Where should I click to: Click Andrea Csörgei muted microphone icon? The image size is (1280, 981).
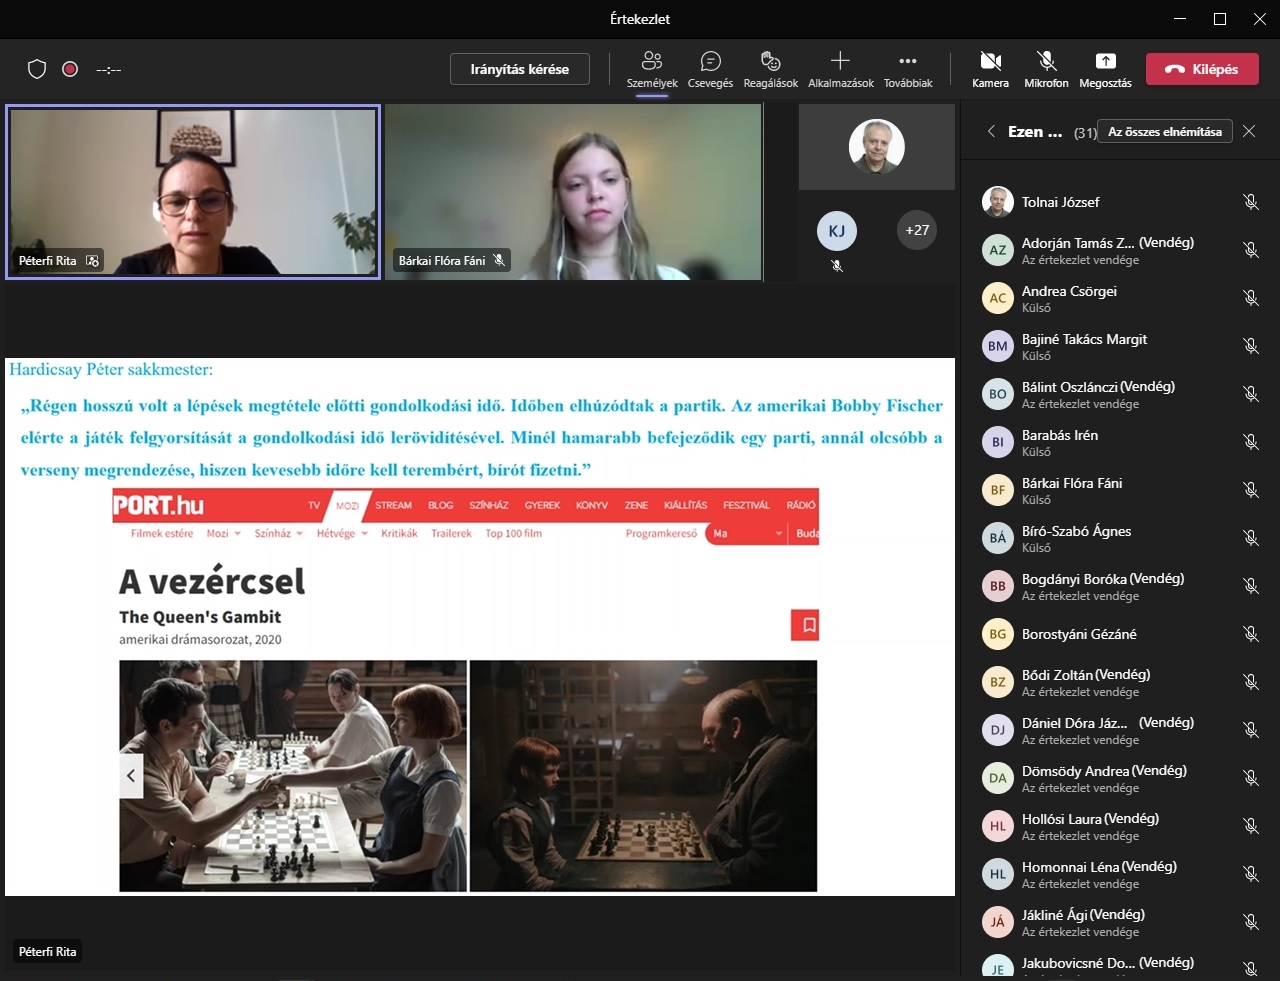1250,298
